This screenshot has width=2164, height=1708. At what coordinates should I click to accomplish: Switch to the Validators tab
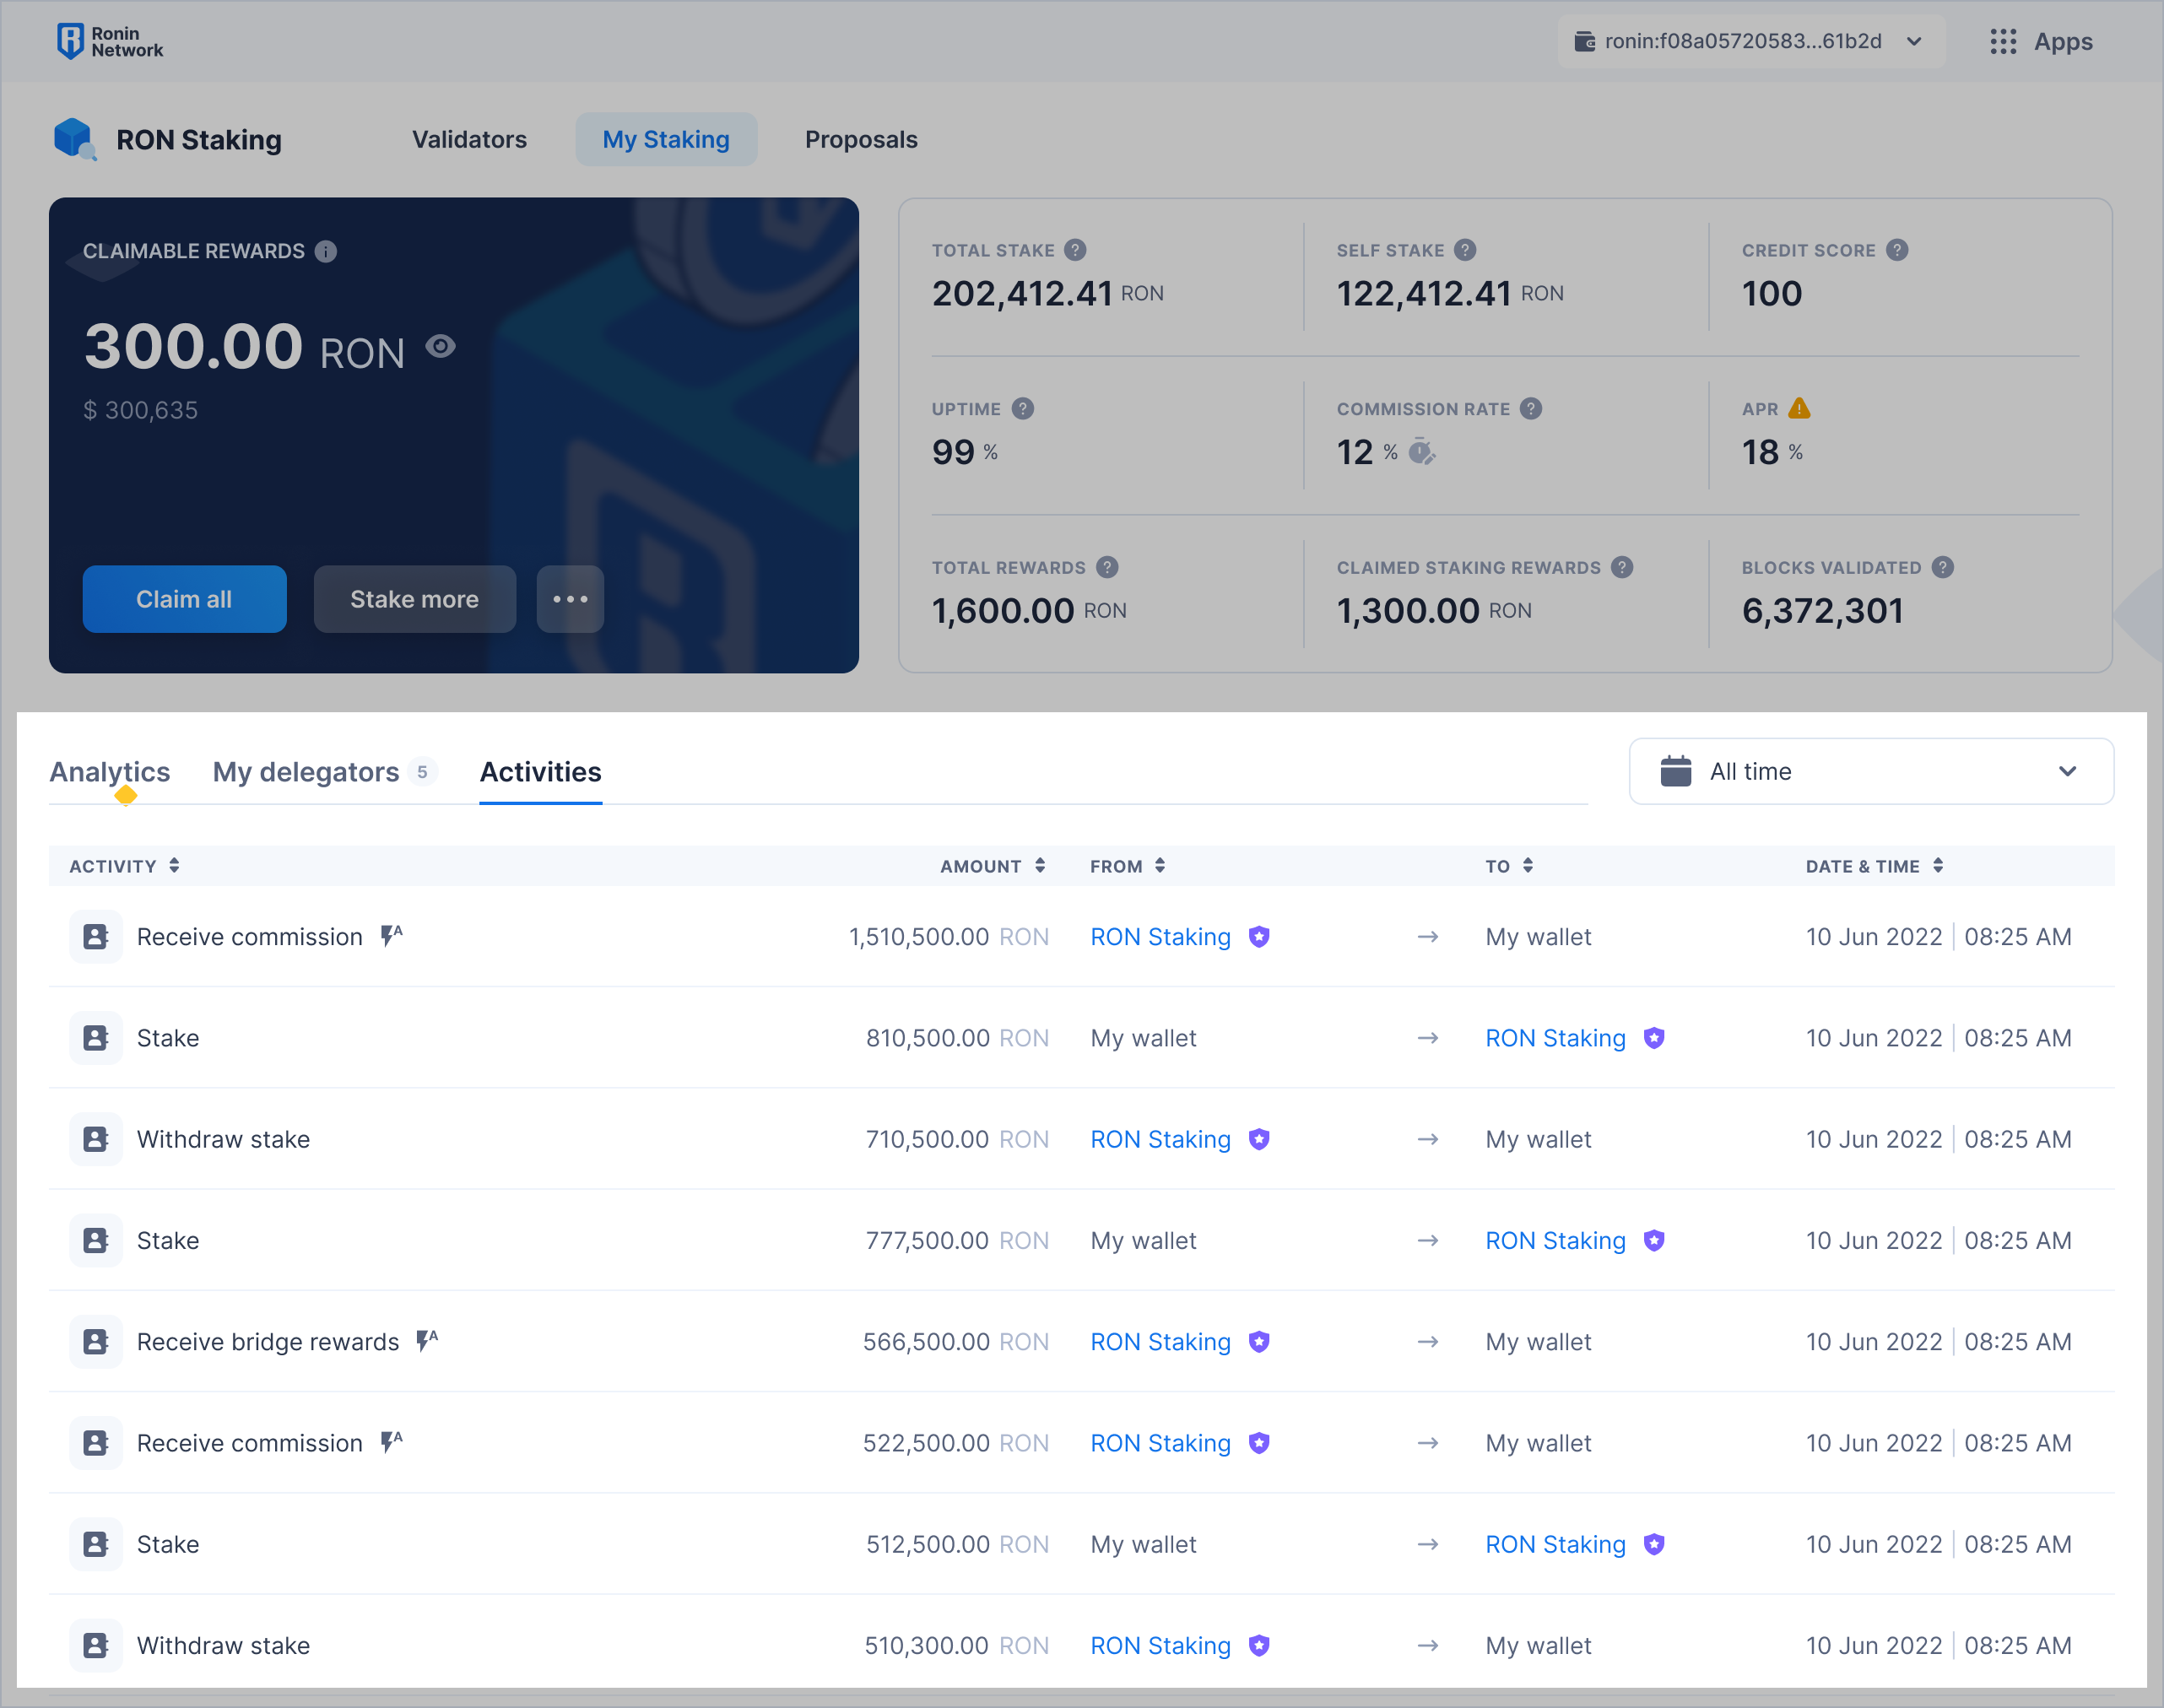coord(469,139)
